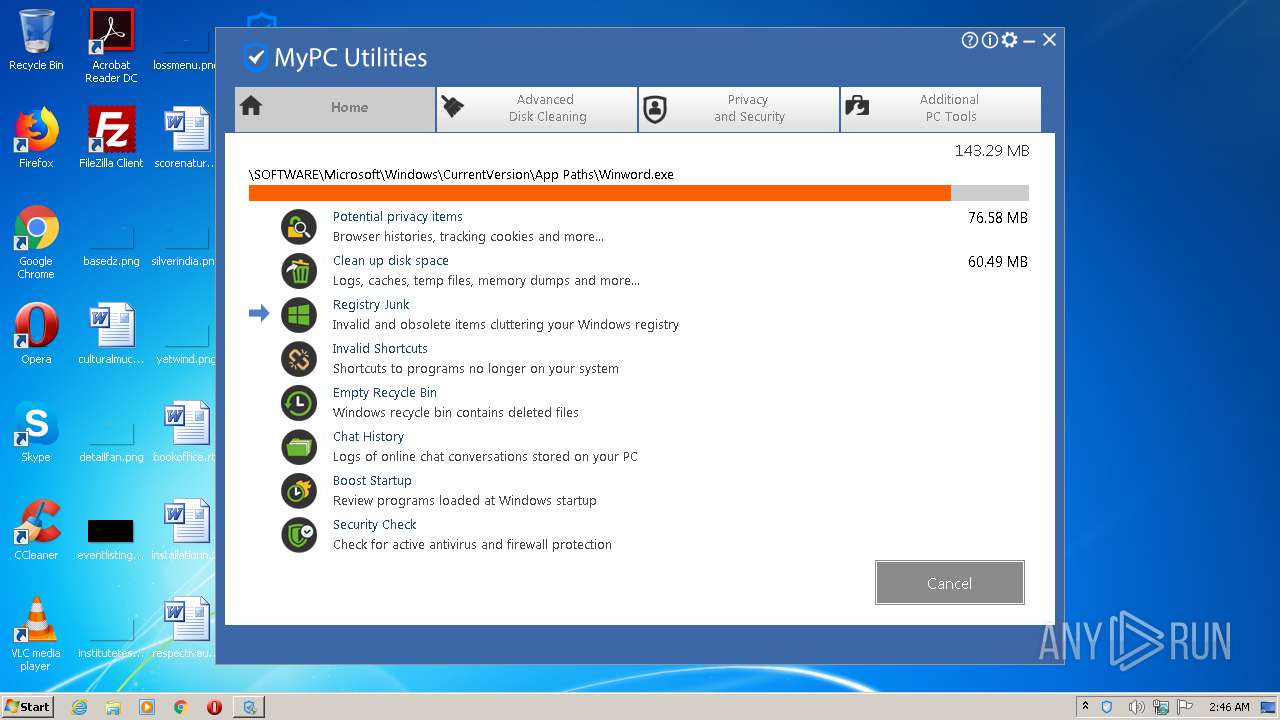The height and width of the screenshot is (720, 1280).
Task: Open the Security Check link
Action: 374,525
